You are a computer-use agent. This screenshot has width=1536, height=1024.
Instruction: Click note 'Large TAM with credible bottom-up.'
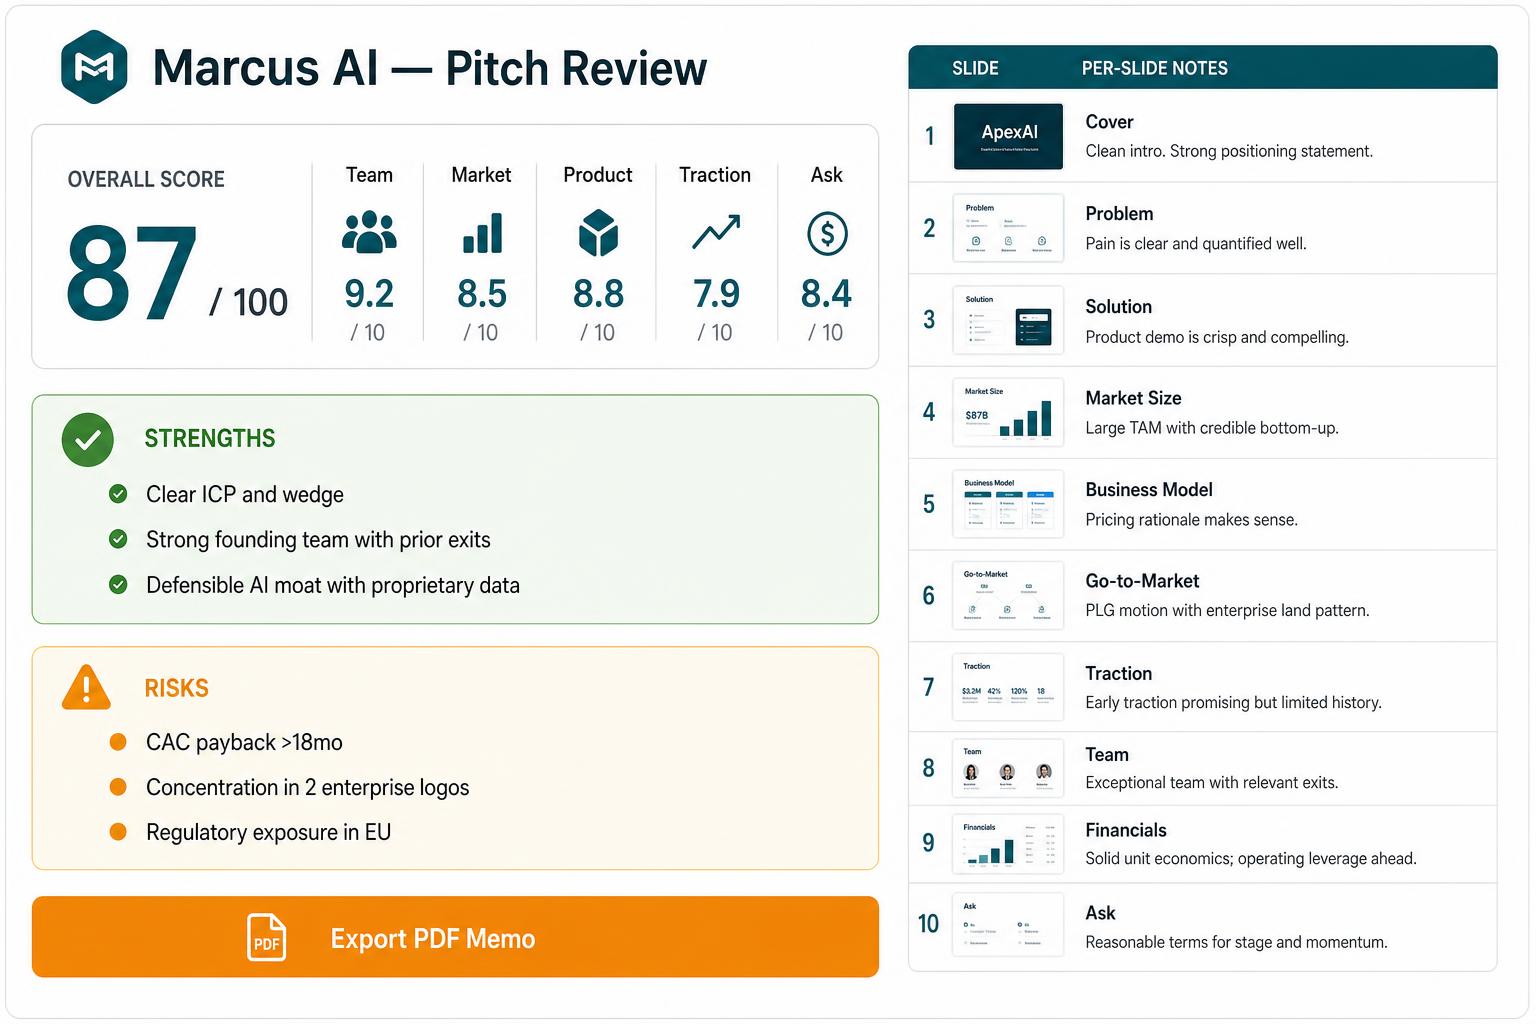pos(1212,428)
